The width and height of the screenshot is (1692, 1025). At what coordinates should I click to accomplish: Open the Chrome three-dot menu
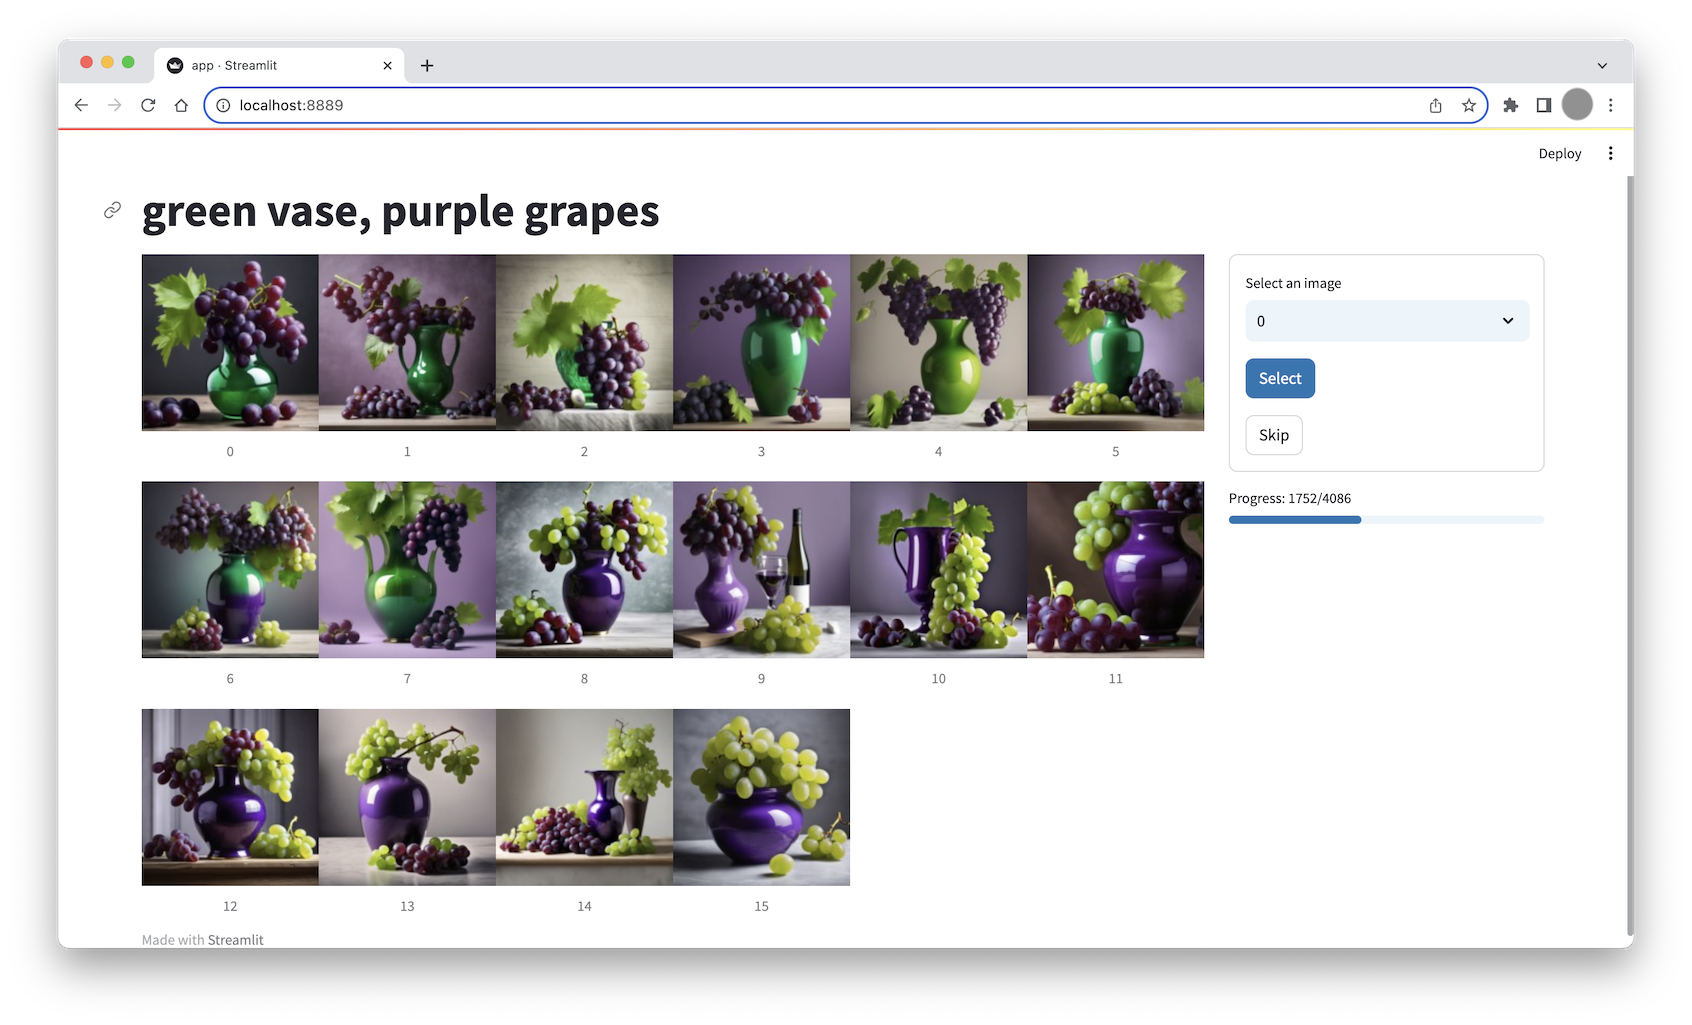pyautogui.click(x=1610, y=105)
